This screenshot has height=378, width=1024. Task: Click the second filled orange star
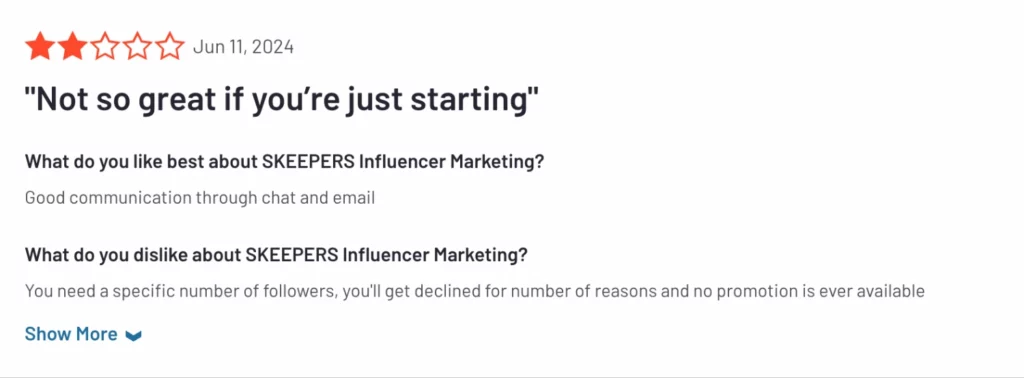pyautogui.click(x=72, y=47)
